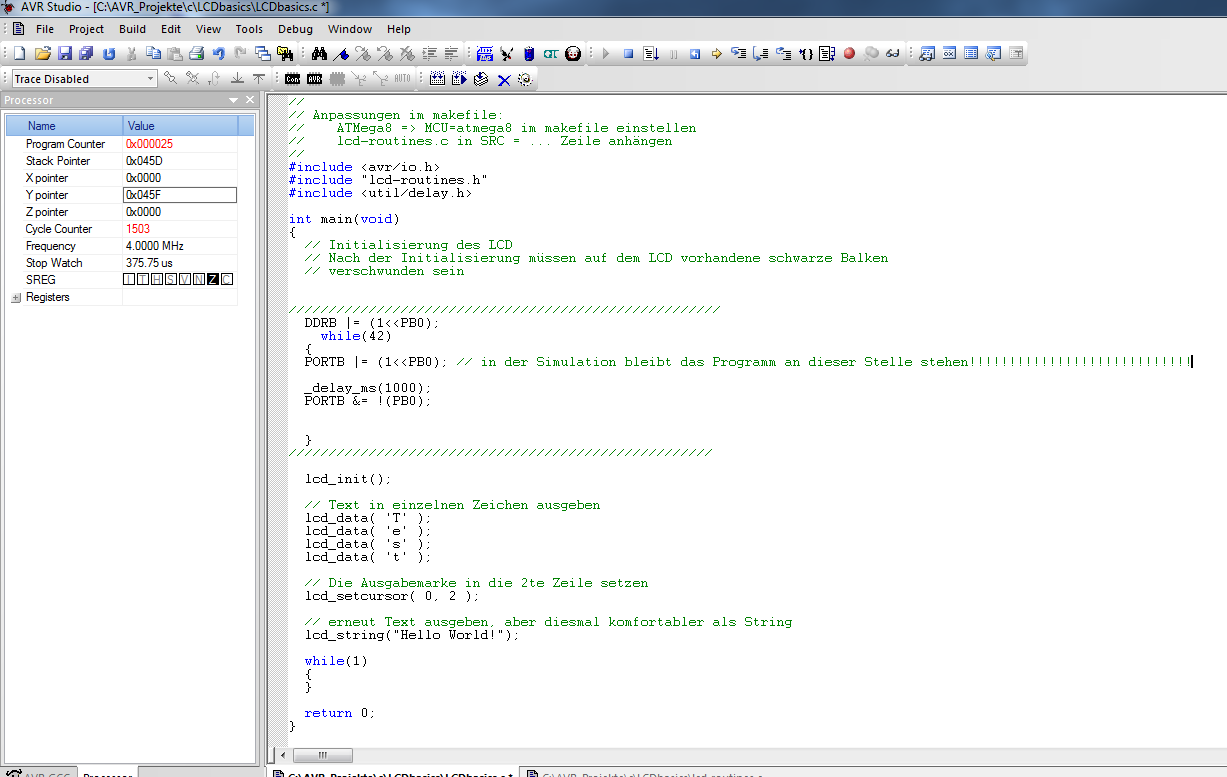Run to cursor braces icon
The height and width of the screenshot is (777, 1227).
(805, 53)
